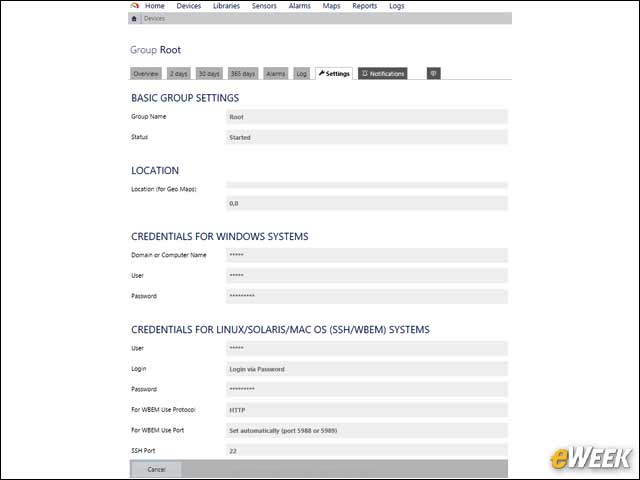Click the Status field showing Started
The width and height of the screenshot is (640, 480).
pyautogui.click(x=367, y=138)
